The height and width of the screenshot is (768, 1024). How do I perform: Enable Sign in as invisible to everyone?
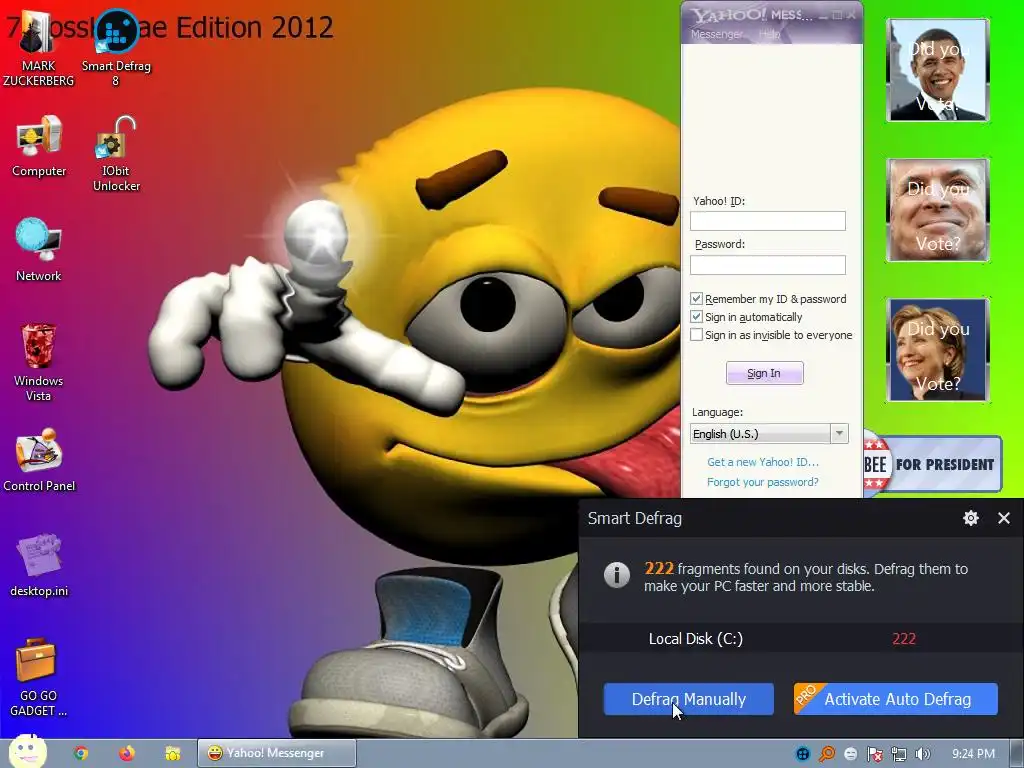[696, 334]
